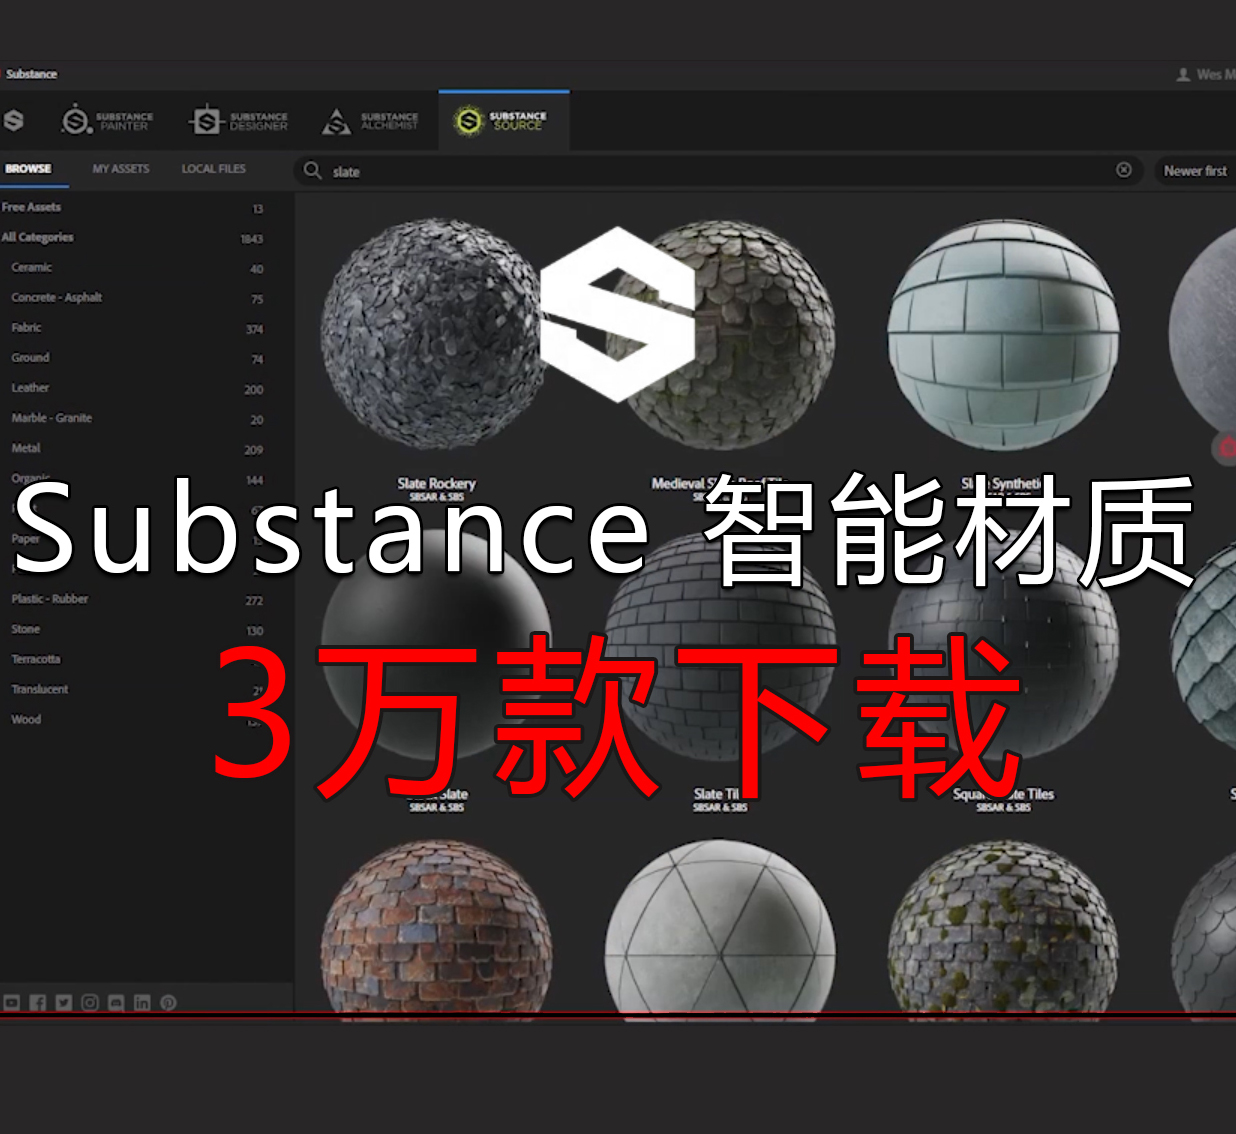Switch to the Substance Alchemist tab
The width and height of the screenshot is (1236, 1134).
coord(370,121)
